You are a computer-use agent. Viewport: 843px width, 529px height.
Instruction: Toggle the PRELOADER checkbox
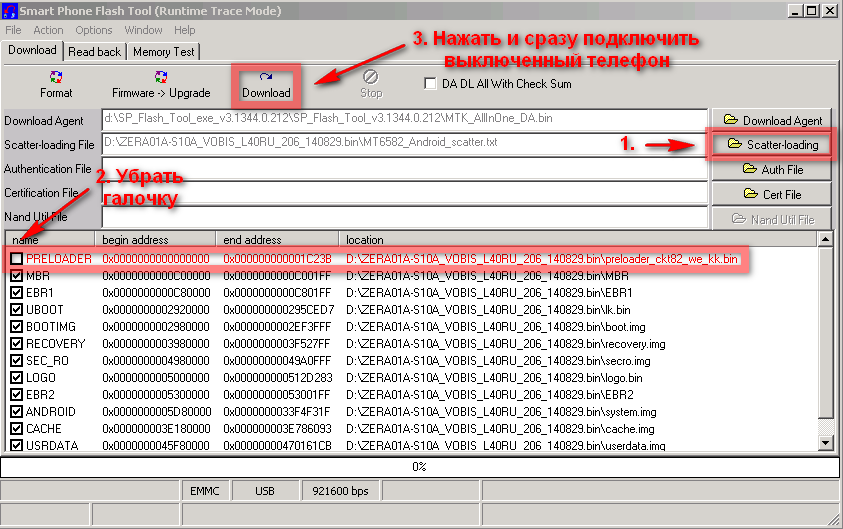pyautogui.click(x=17, y=259)
